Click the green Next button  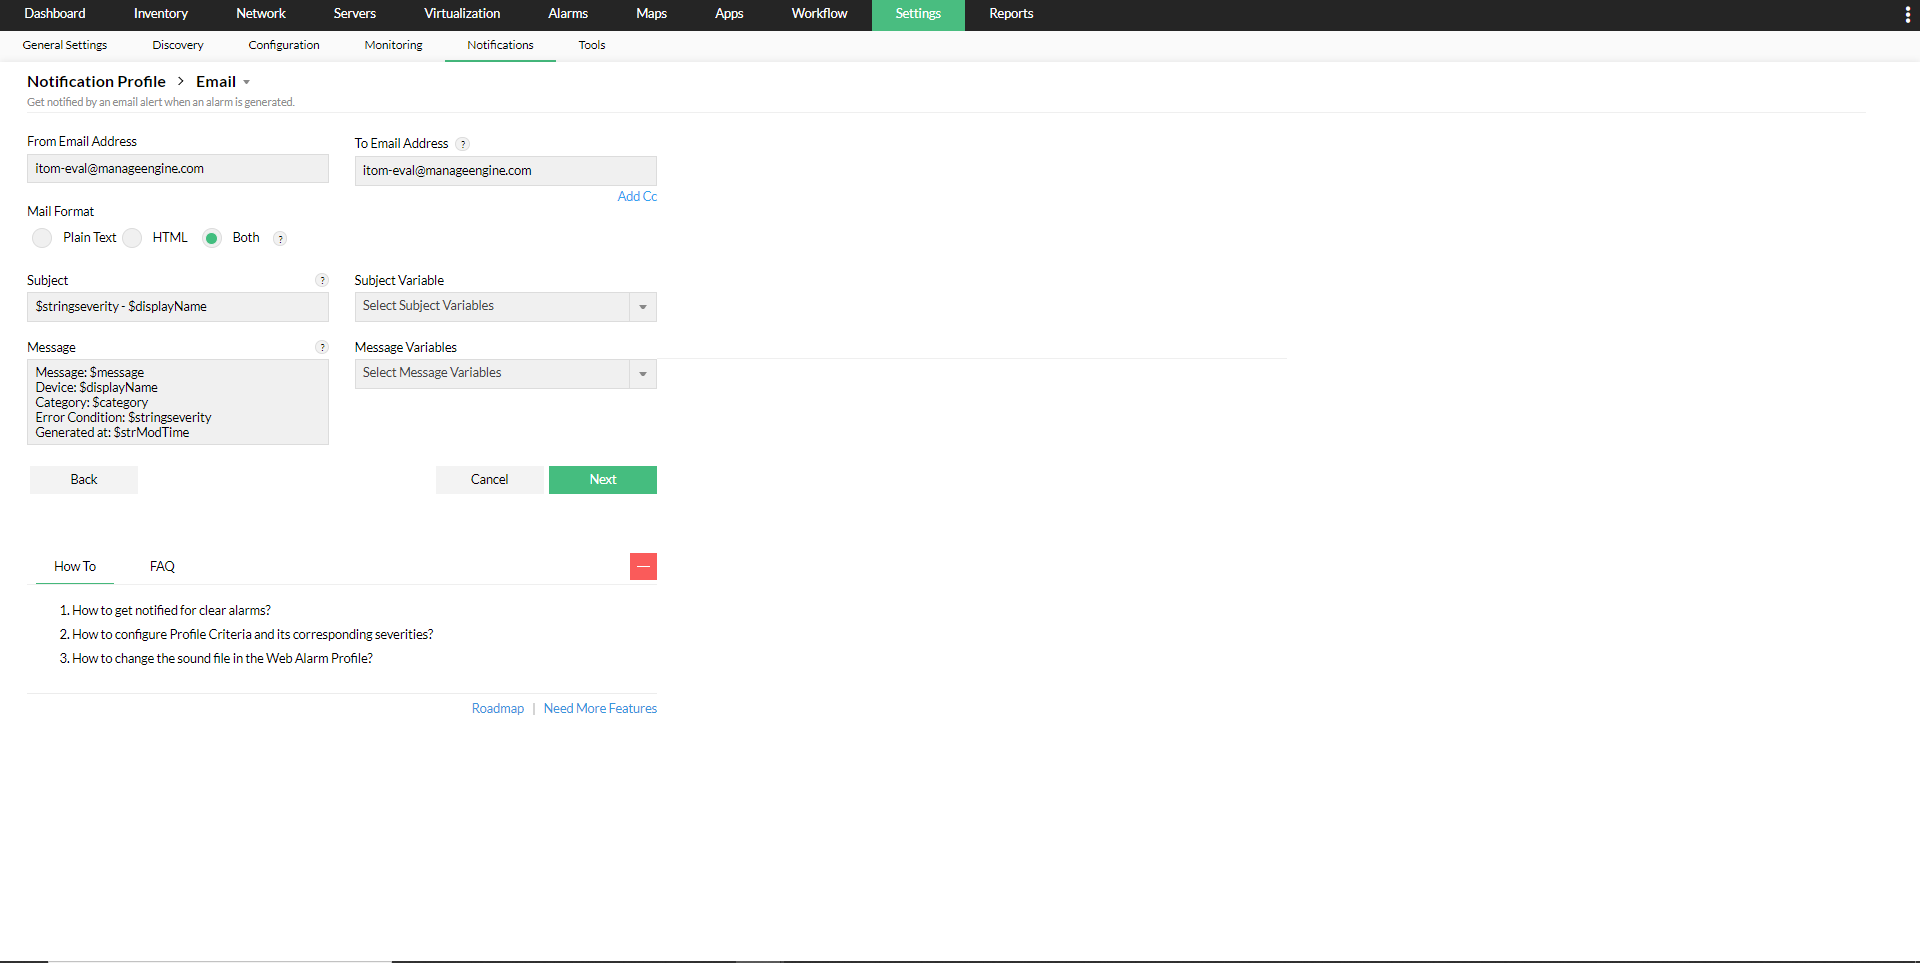[602, 480]
